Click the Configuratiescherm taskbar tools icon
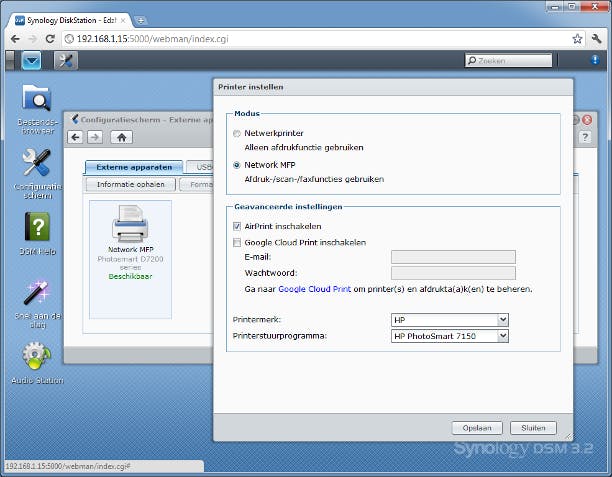This screenshot has height=477, width=612. click(x=66, y=61)
